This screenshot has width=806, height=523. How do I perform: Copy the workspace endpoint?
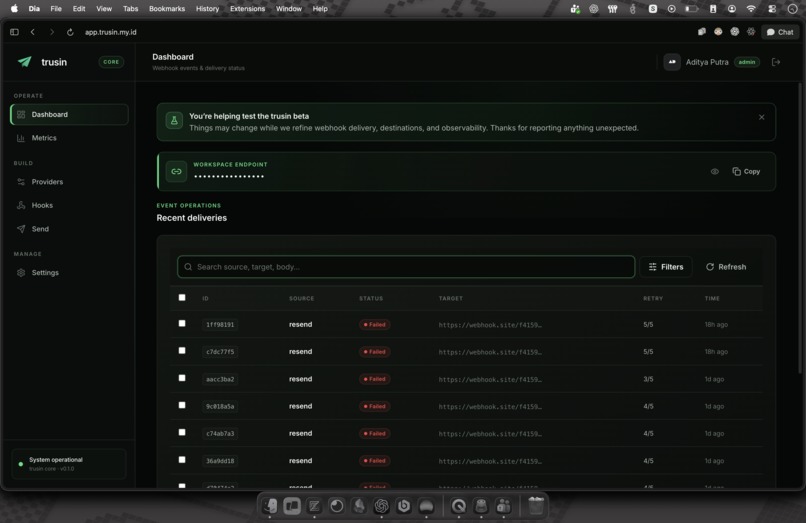[x=746, y=171]
